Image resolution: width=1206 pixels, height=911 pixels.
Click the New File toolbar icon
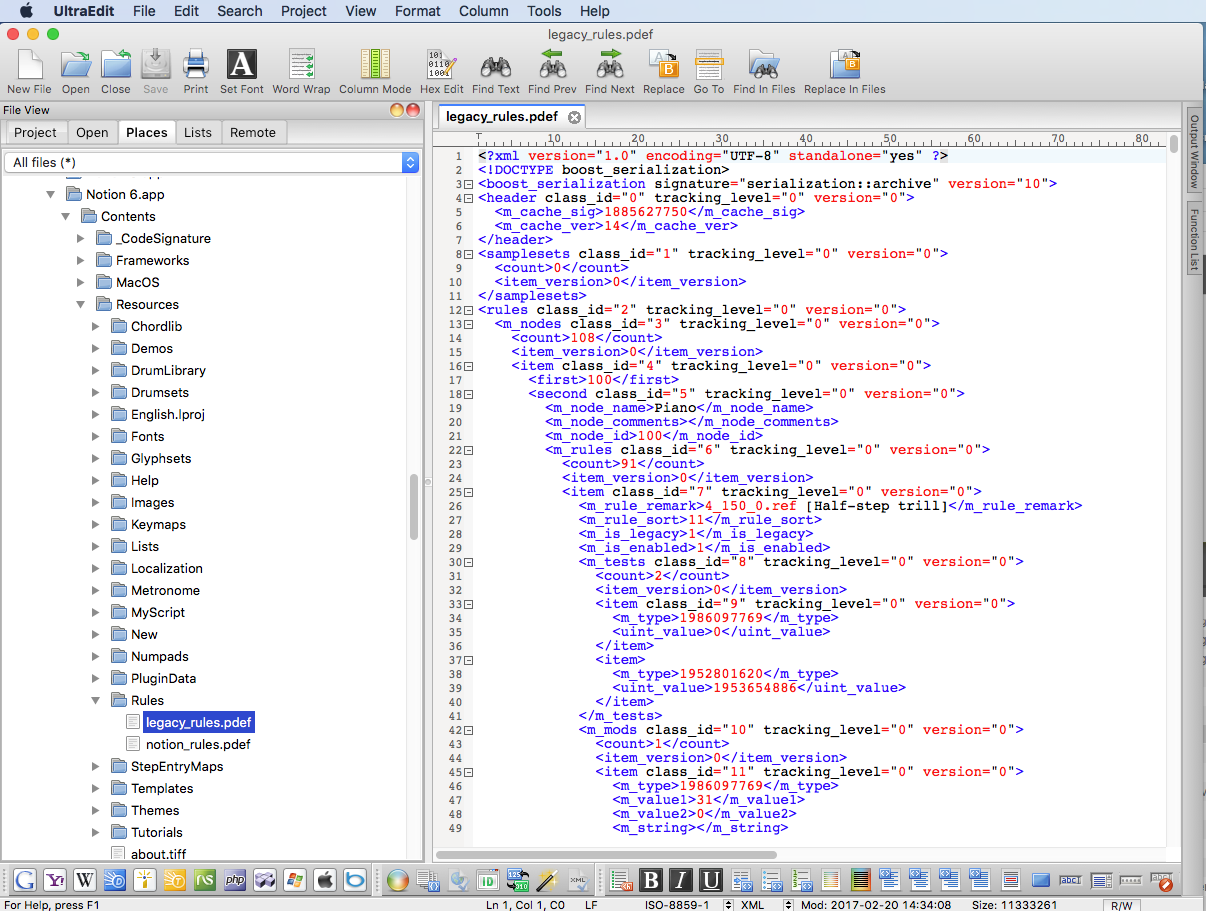point(29,70)
